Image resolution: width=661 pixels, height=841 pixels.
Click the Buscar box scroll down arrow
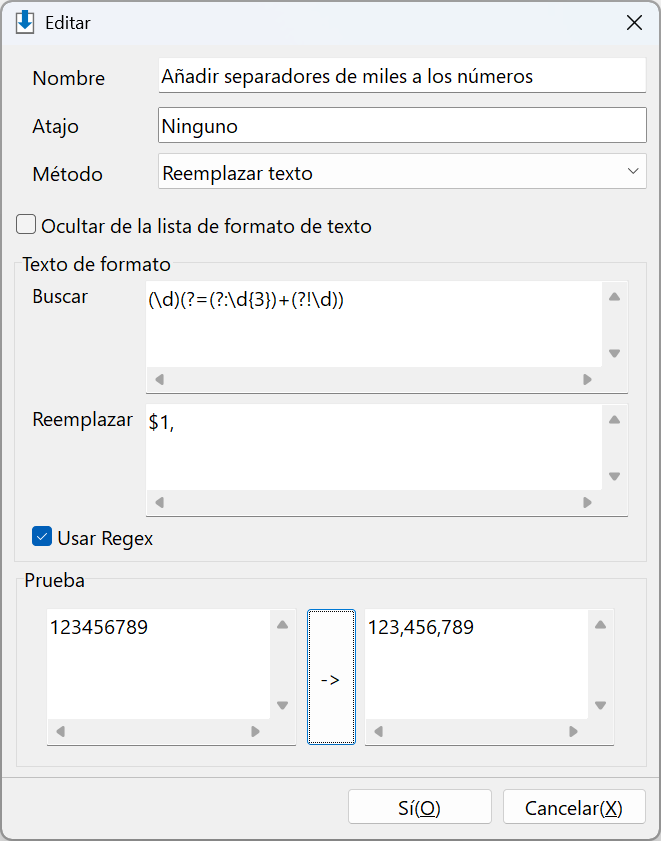click(x=614, y=353)
